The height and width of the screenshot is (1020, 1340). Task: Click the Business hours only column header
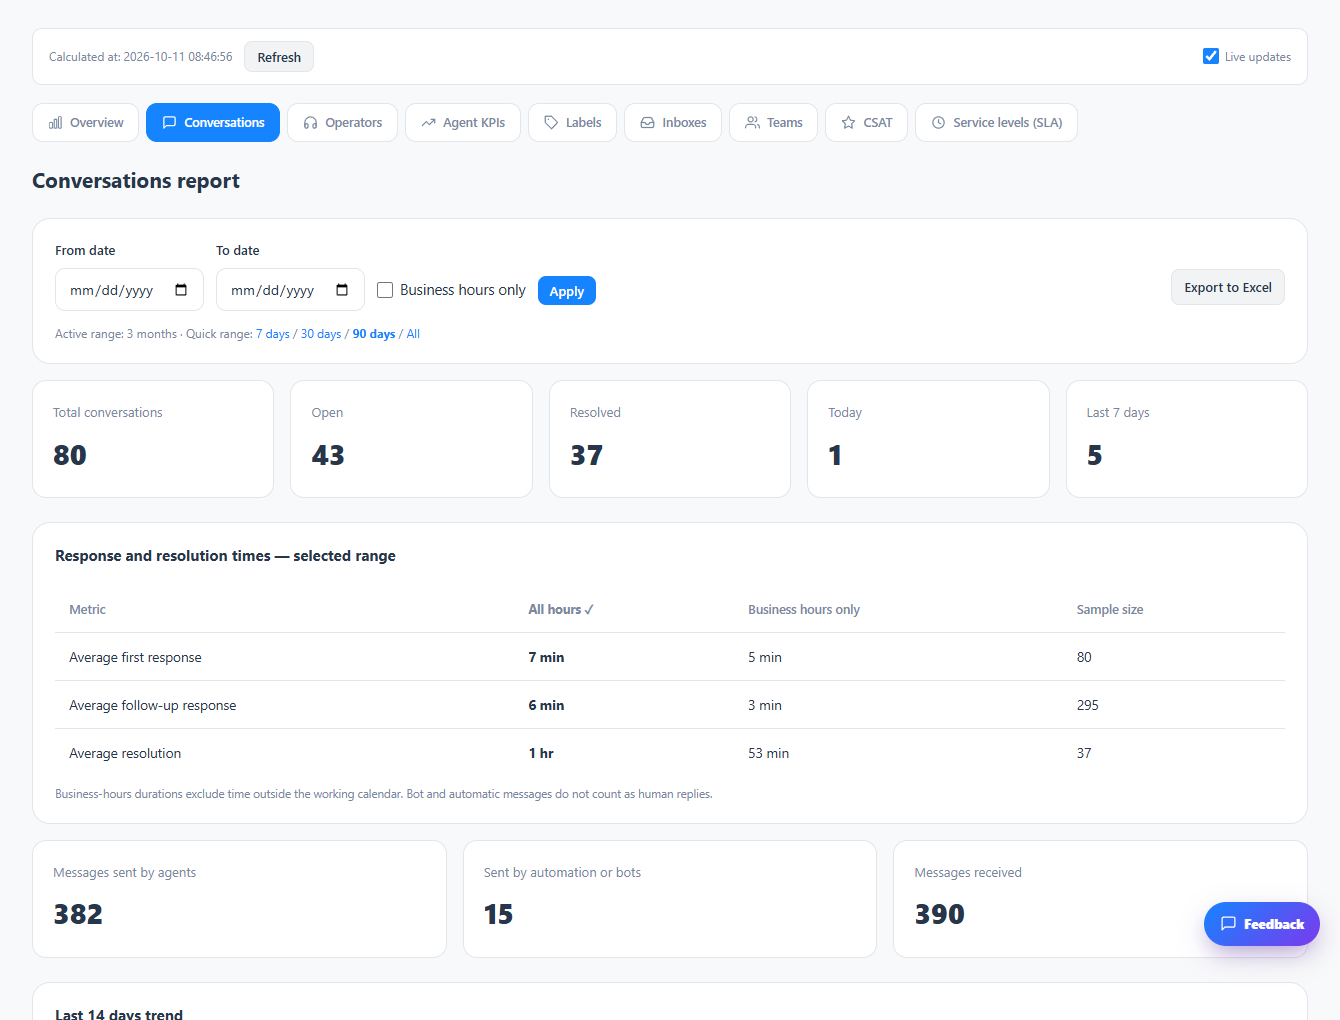click(x=804, y=609)
